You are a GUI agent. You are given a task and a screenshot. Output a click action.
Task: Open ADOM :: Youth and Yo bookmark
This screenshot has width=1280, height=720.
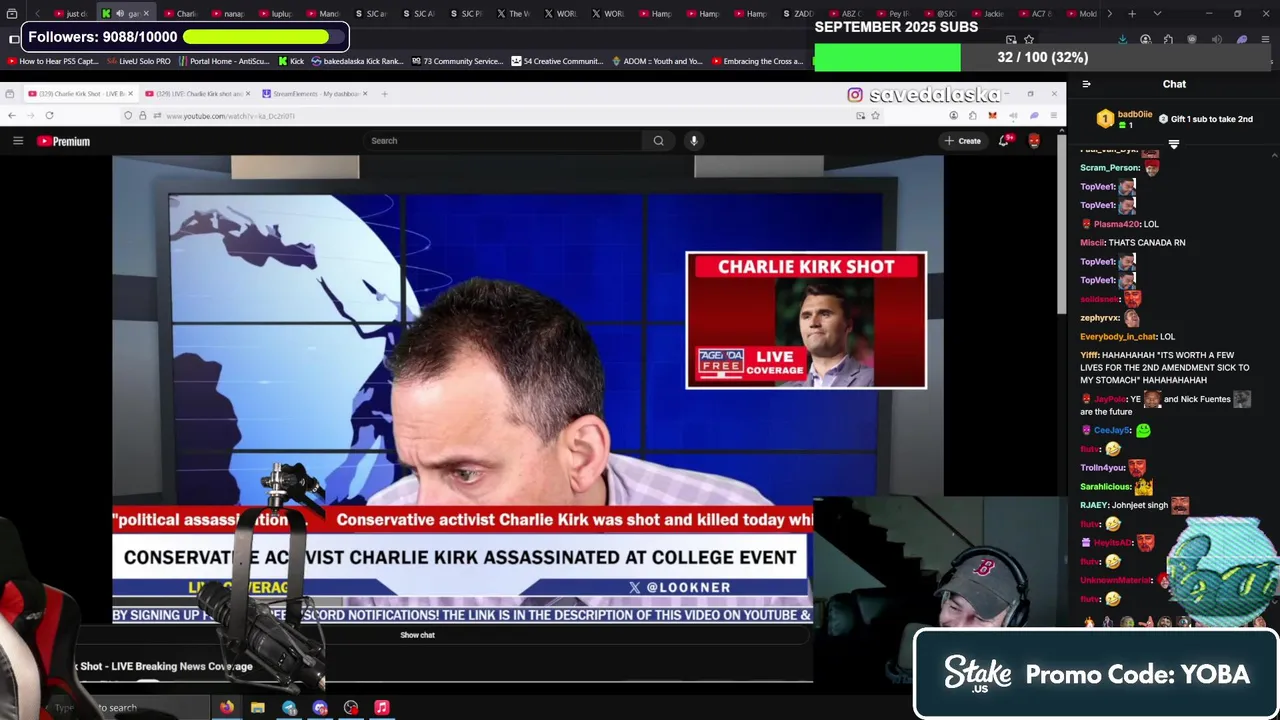coord(656,61)
